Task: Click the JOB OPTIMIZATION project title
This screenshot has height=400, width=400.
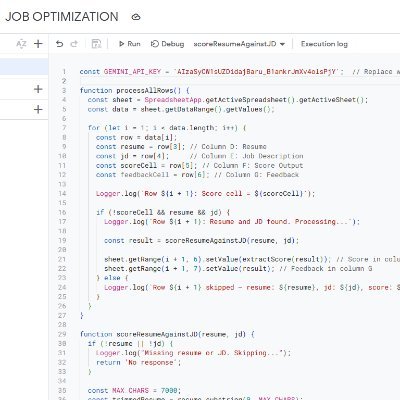Action: 62,17
